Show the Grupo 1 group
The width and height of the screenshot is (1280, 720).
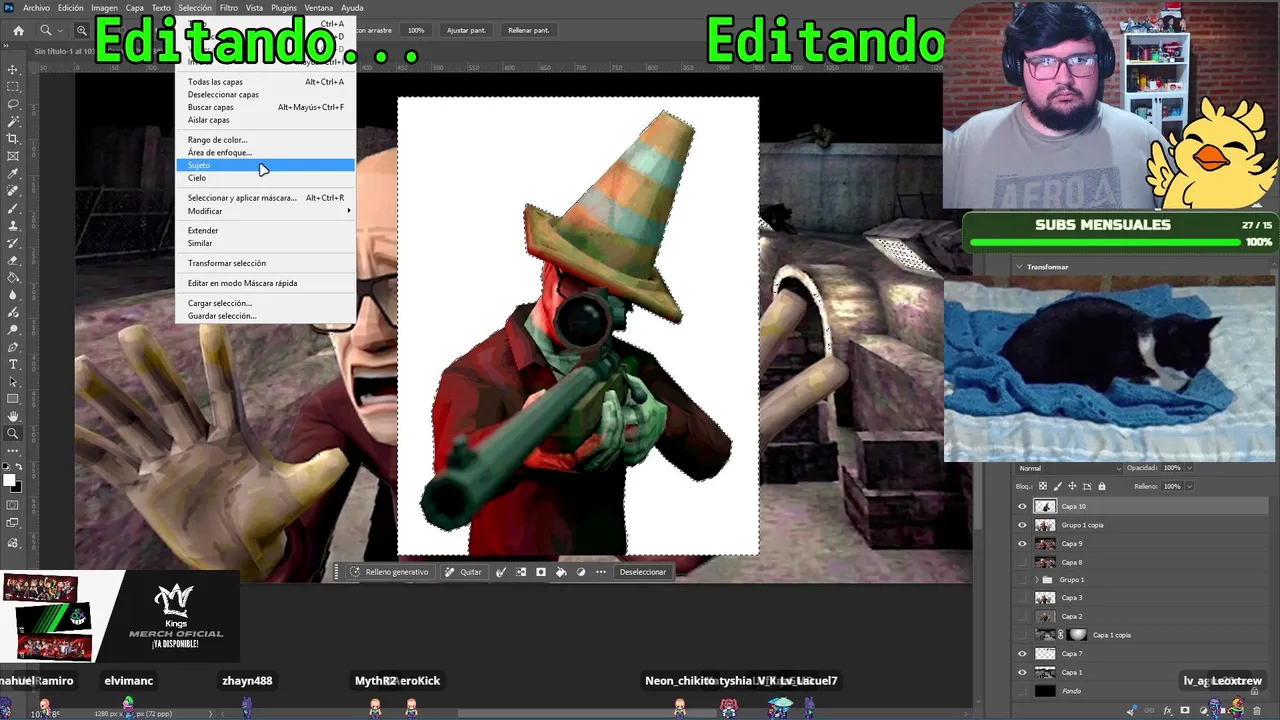point(1022,580)
